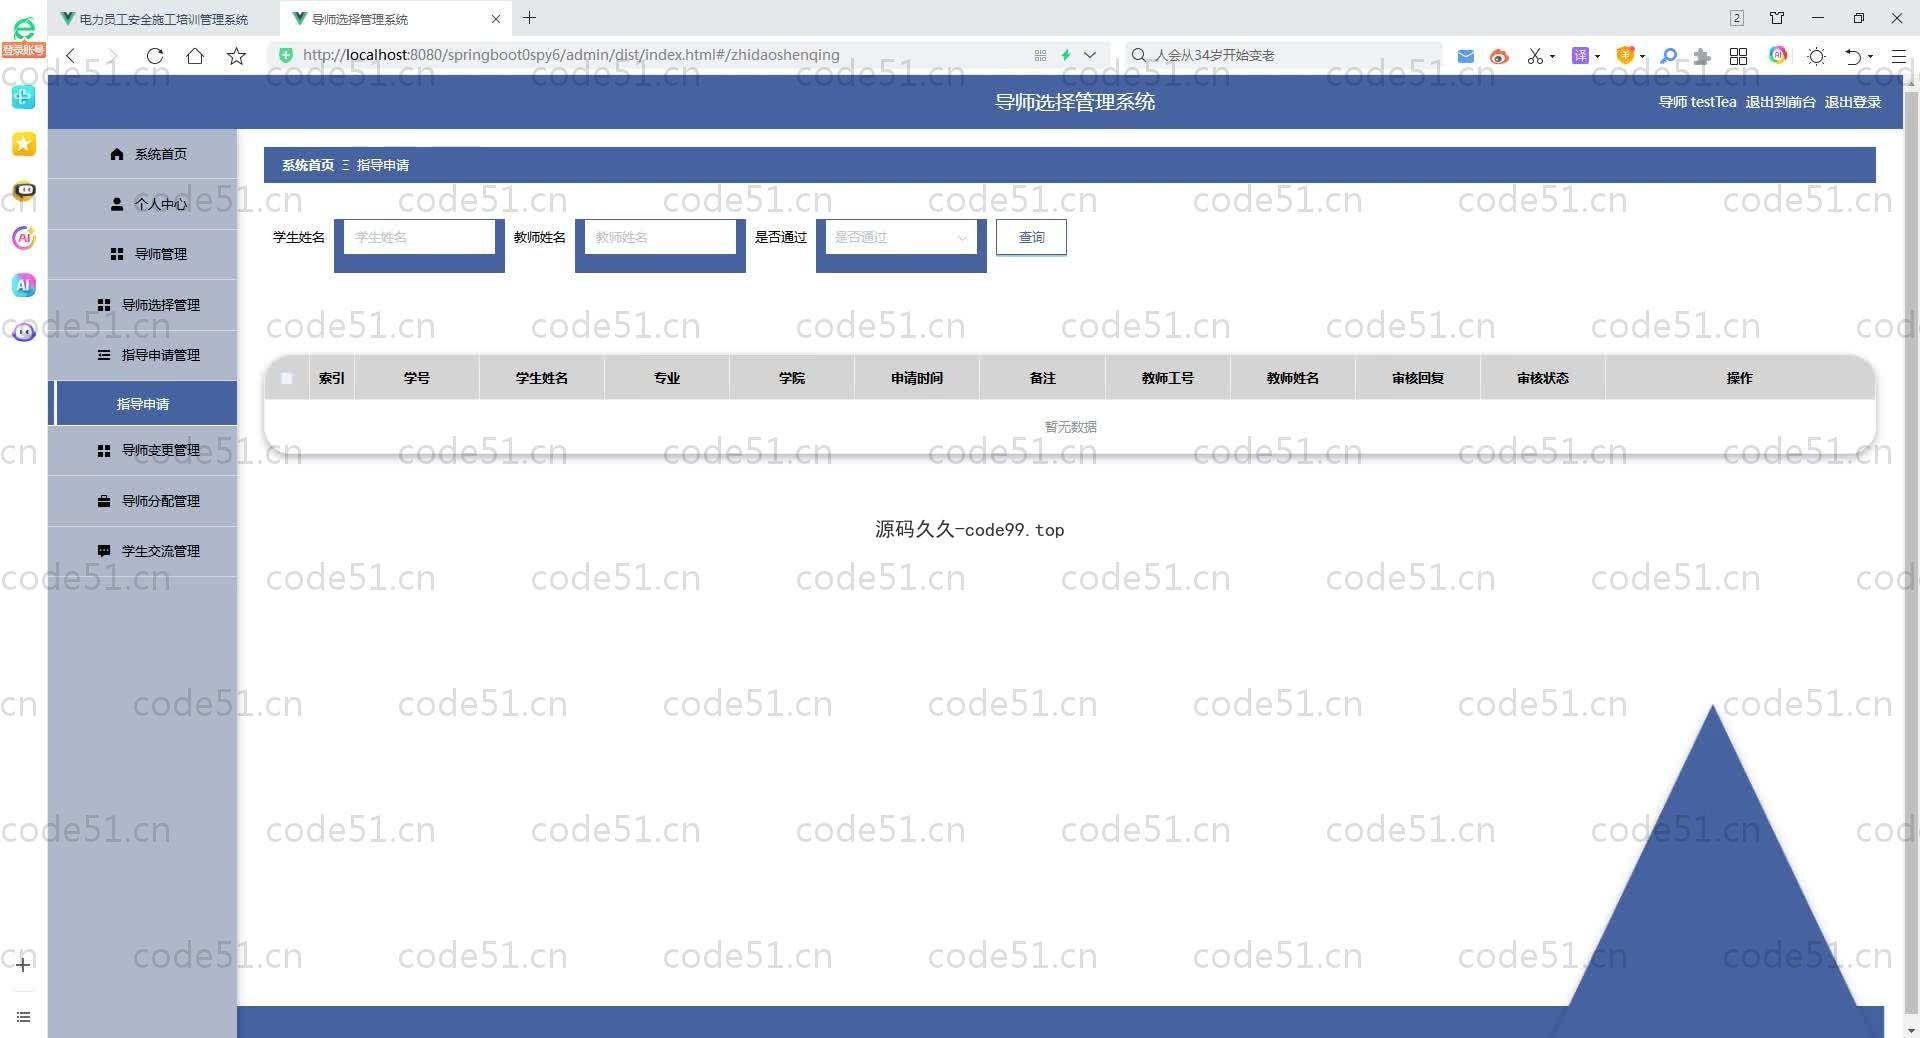Open the purple ring AI sidebar icon
The image size is (1920, 1038).
coord(23,238)
